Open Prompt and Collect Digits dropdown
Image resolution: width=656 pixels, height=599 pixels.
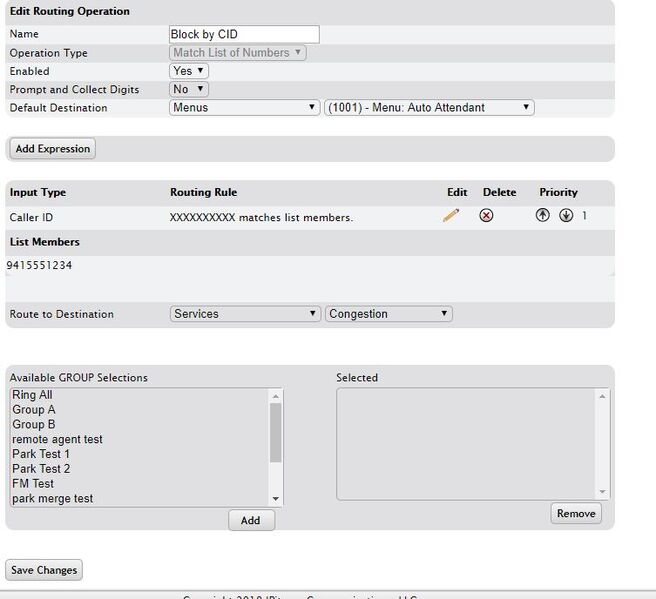(x=189, y=89)
